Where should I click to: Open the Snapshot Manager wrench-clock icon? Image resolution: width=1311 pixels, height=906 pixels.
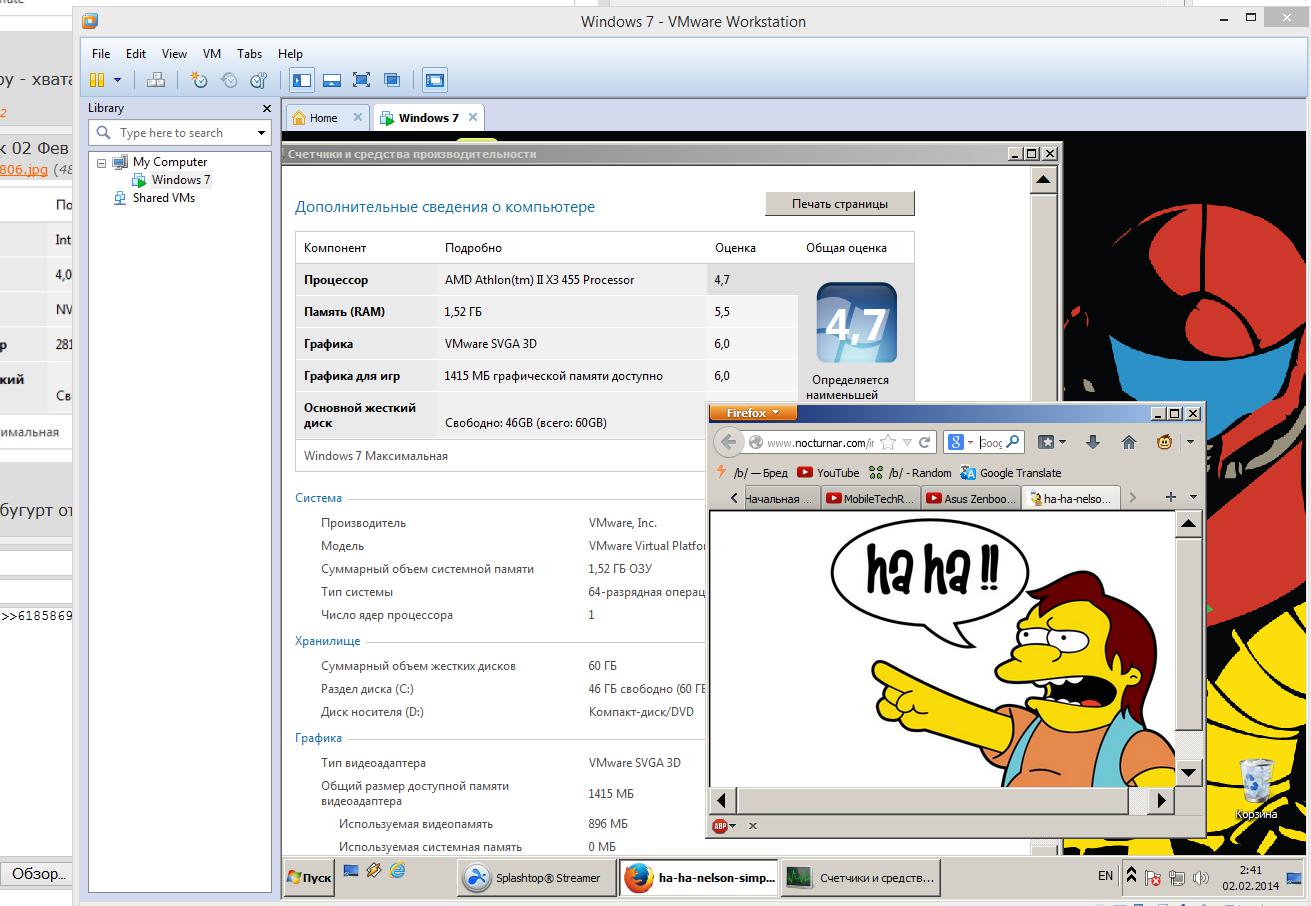point(259,80)
